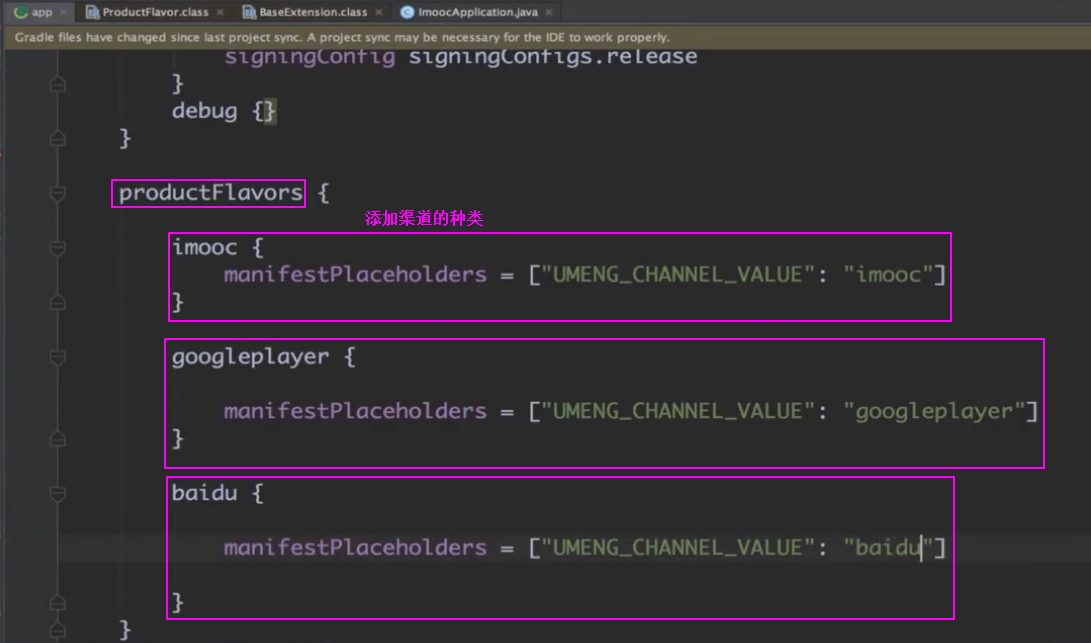
Task: Click the imooc flavor name
Action: (205, 247)
